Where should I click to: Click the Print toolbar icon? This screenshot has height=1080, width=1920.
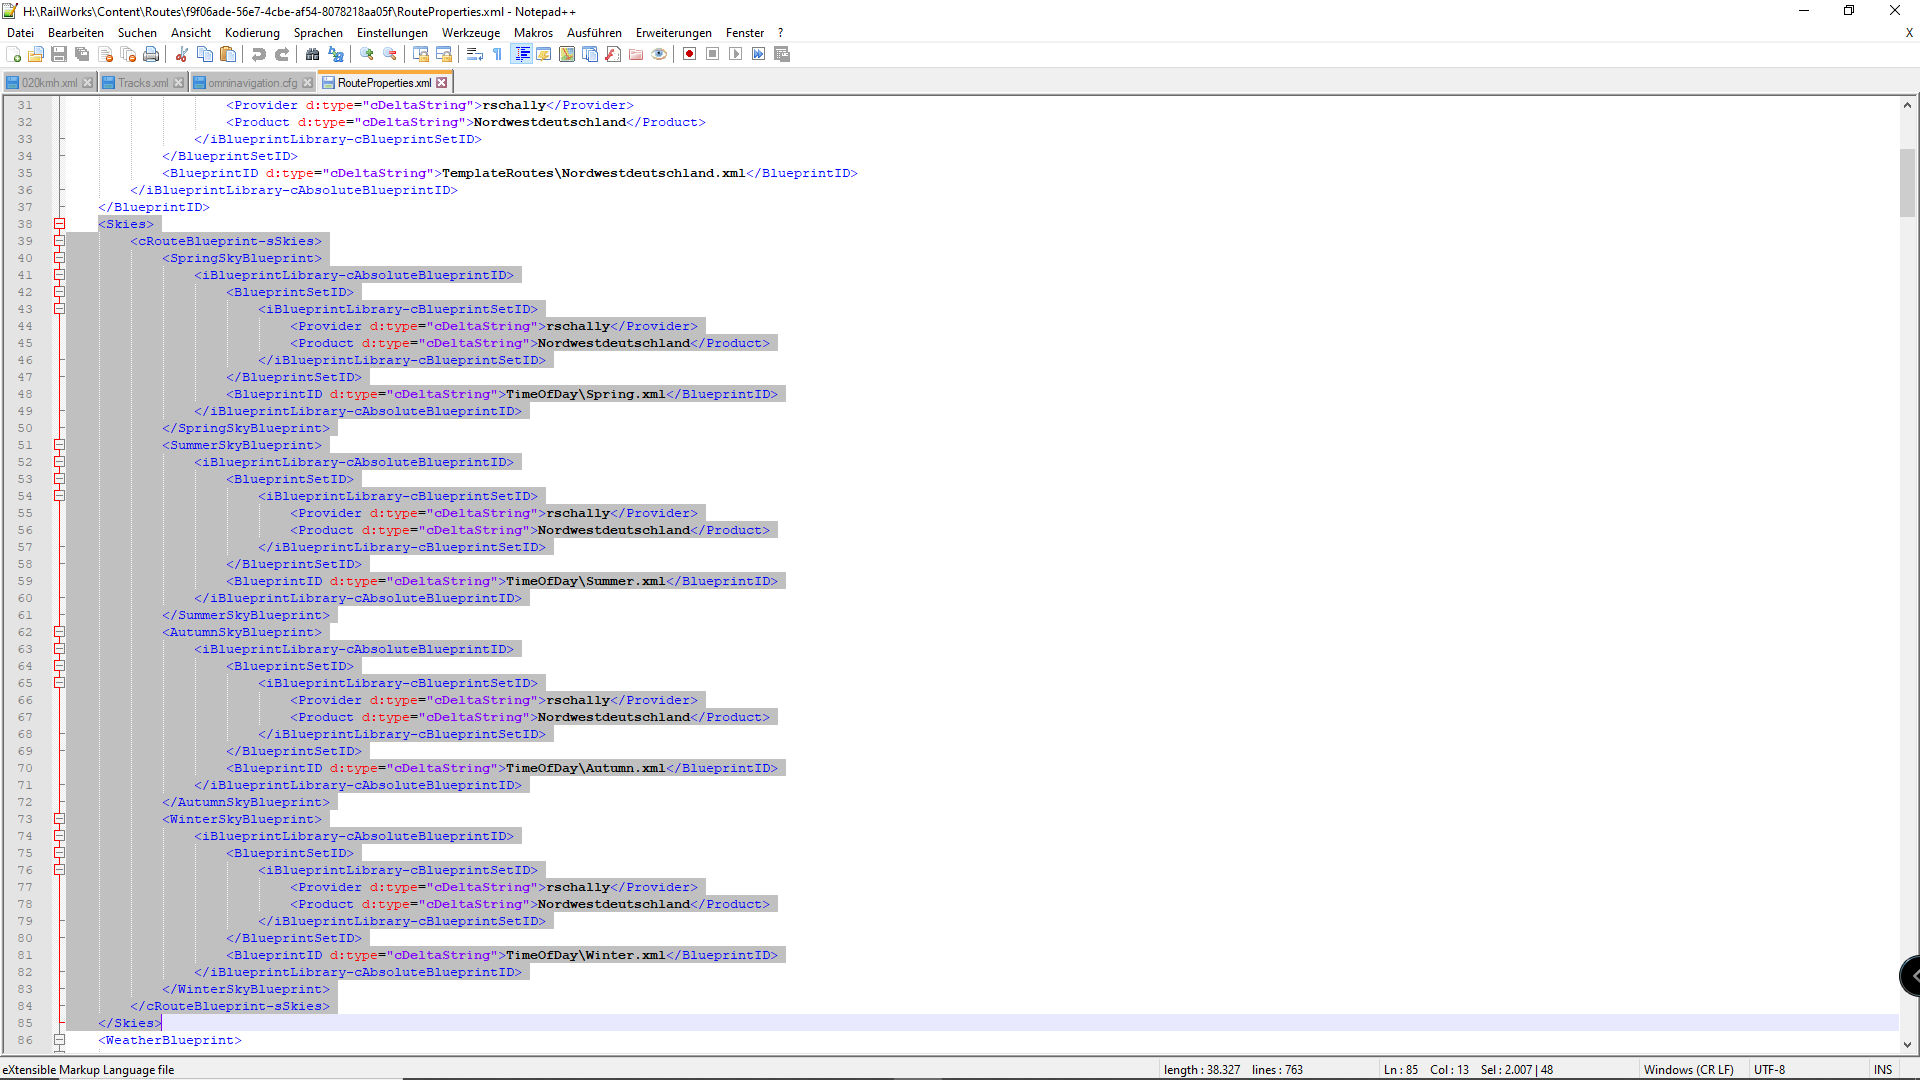(151, 54)
